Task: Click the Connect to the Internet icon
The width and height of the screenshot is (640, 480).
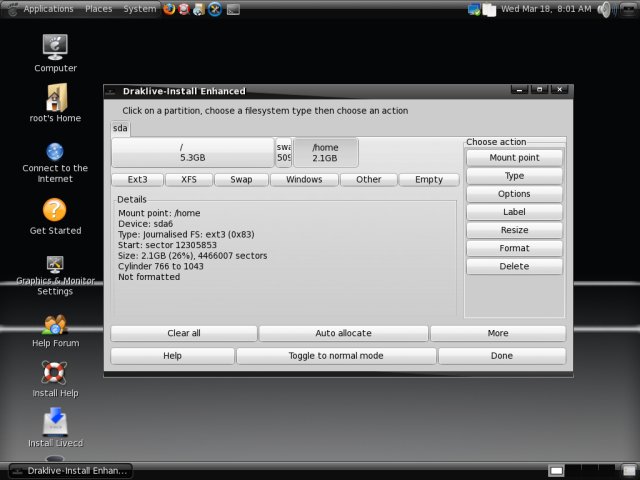Action: click(55, 150)
